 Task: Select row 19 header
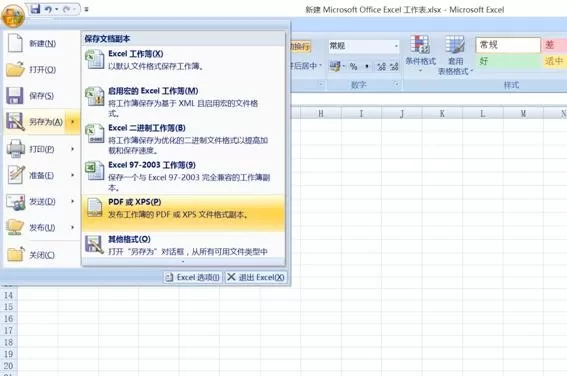pyautogui.click(x=8, y=354)
